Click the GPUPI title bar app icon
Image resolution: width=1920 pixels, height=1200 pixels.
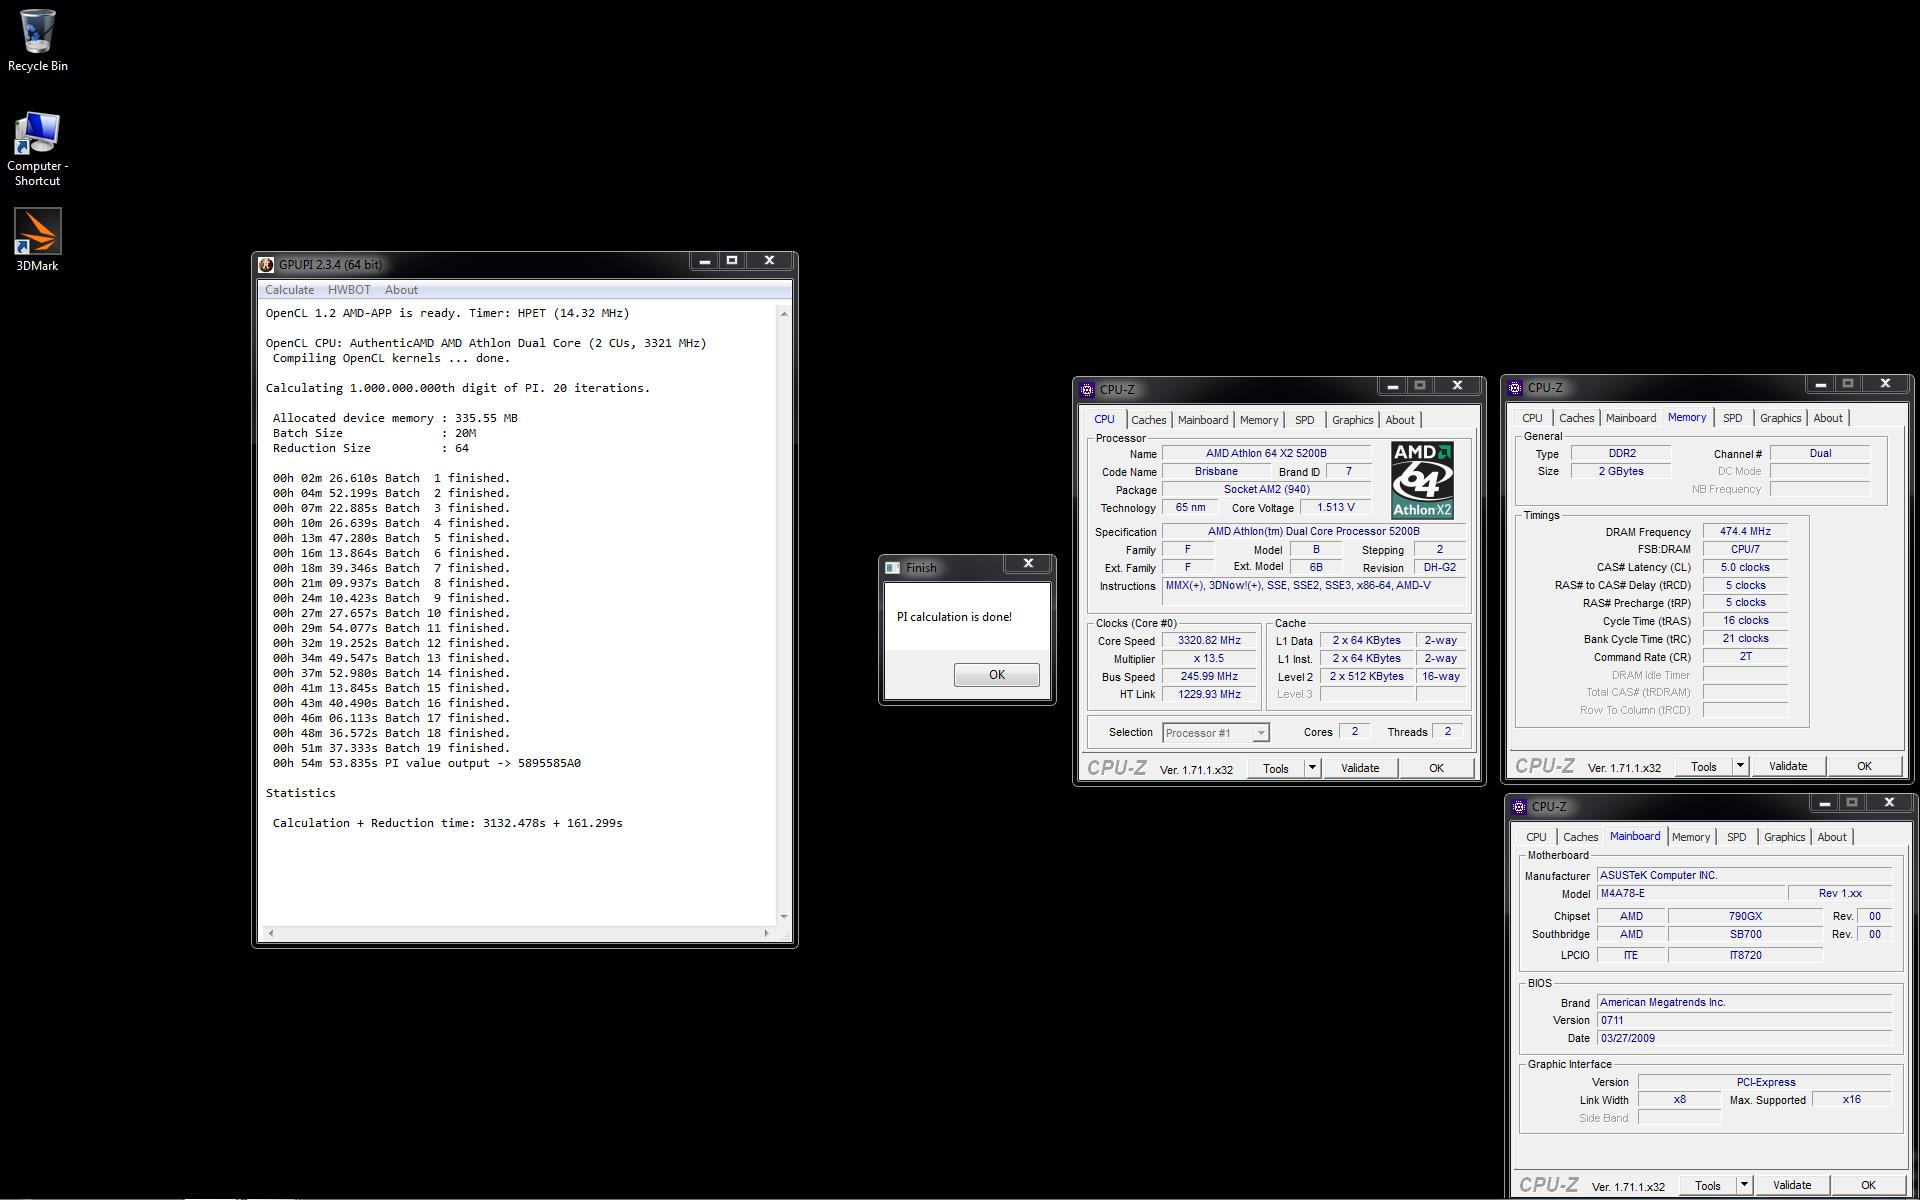[266, 264]
